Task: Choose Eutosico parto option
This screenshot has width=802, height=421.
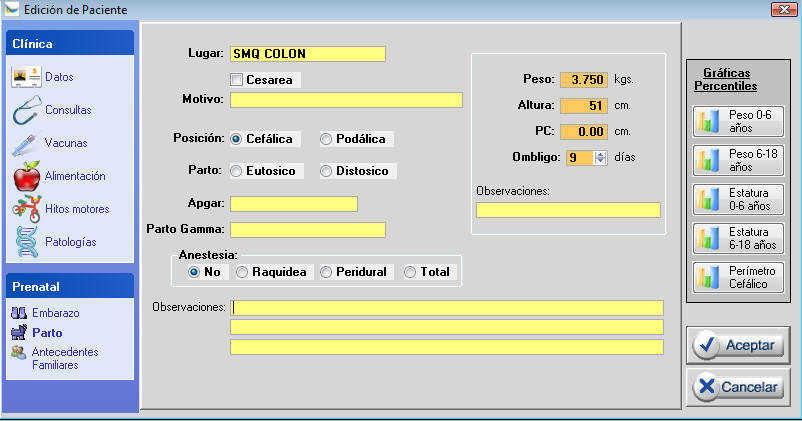Action: tap(237, 171)
